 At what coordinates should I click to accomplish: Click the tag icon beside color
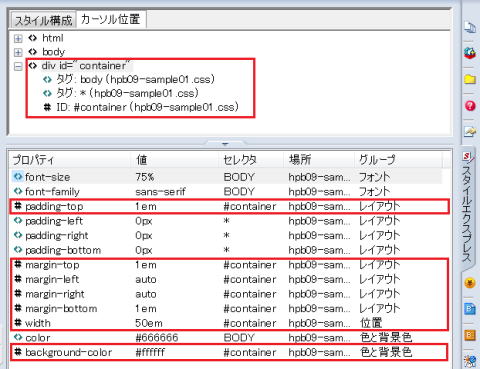[x=18, y=337]
